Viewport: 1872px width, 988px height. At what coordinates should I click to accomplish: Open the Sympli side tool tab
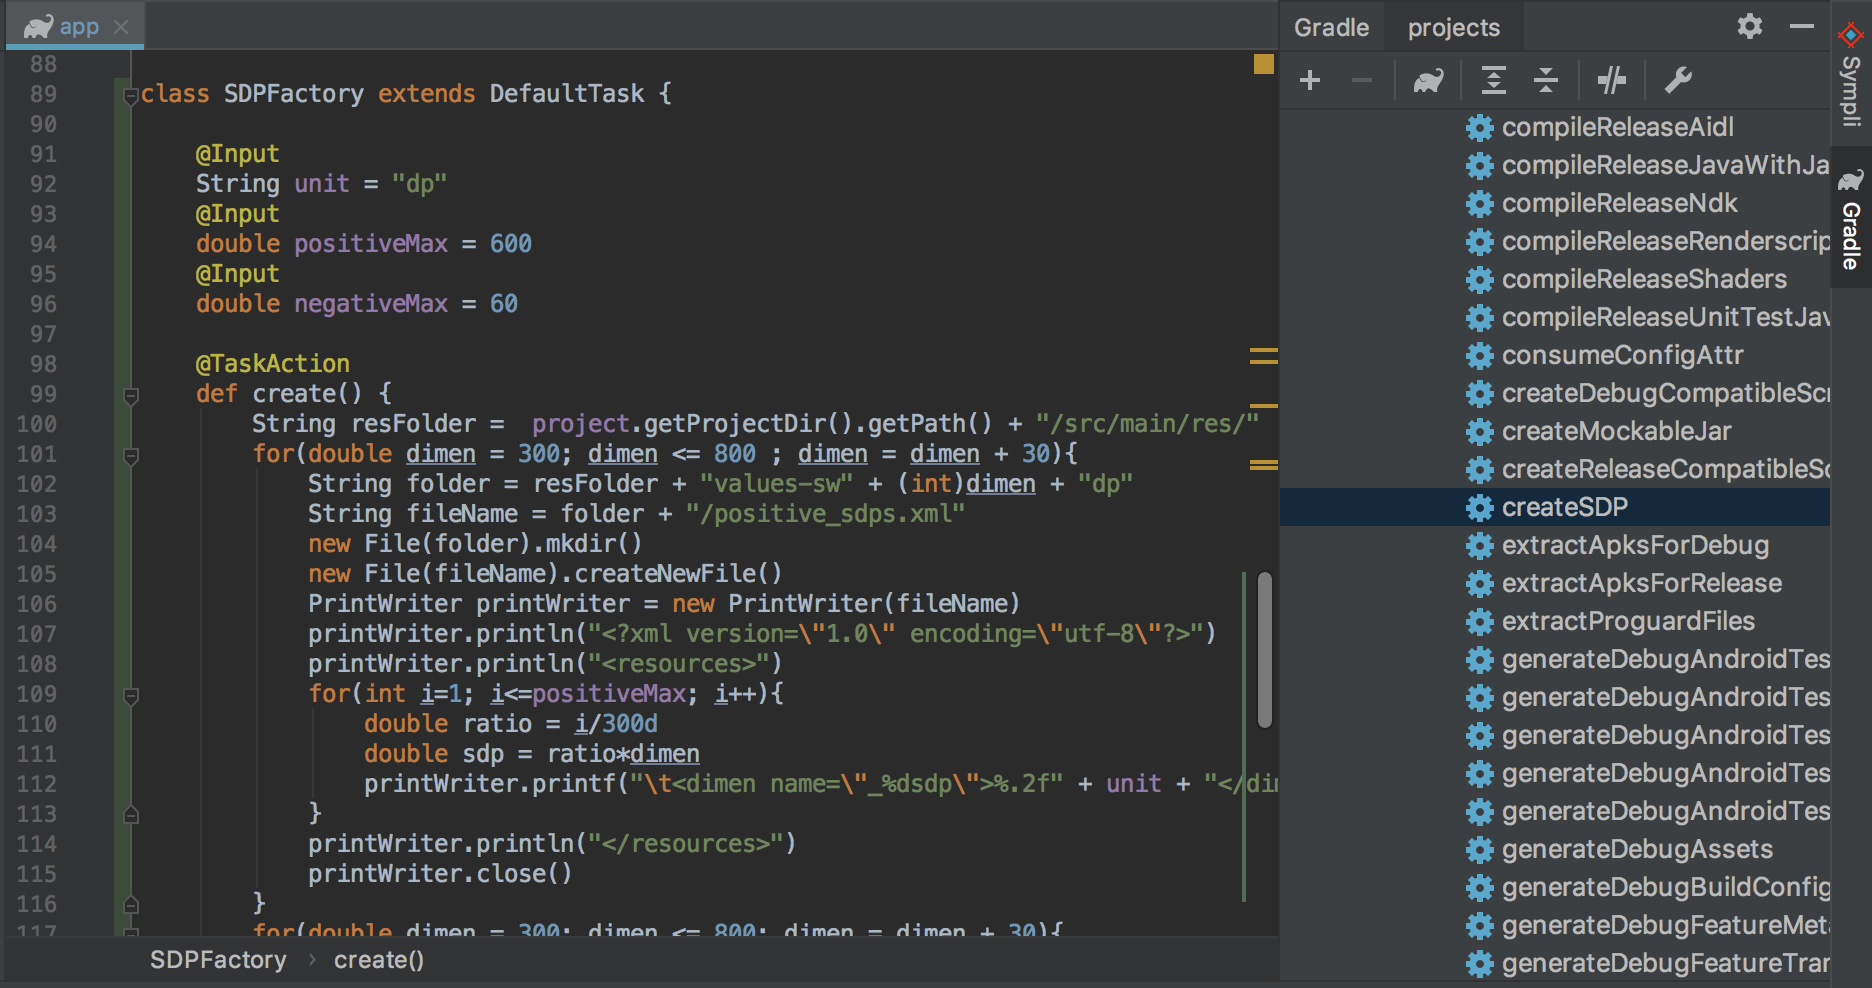click(x=1851, y=76)
